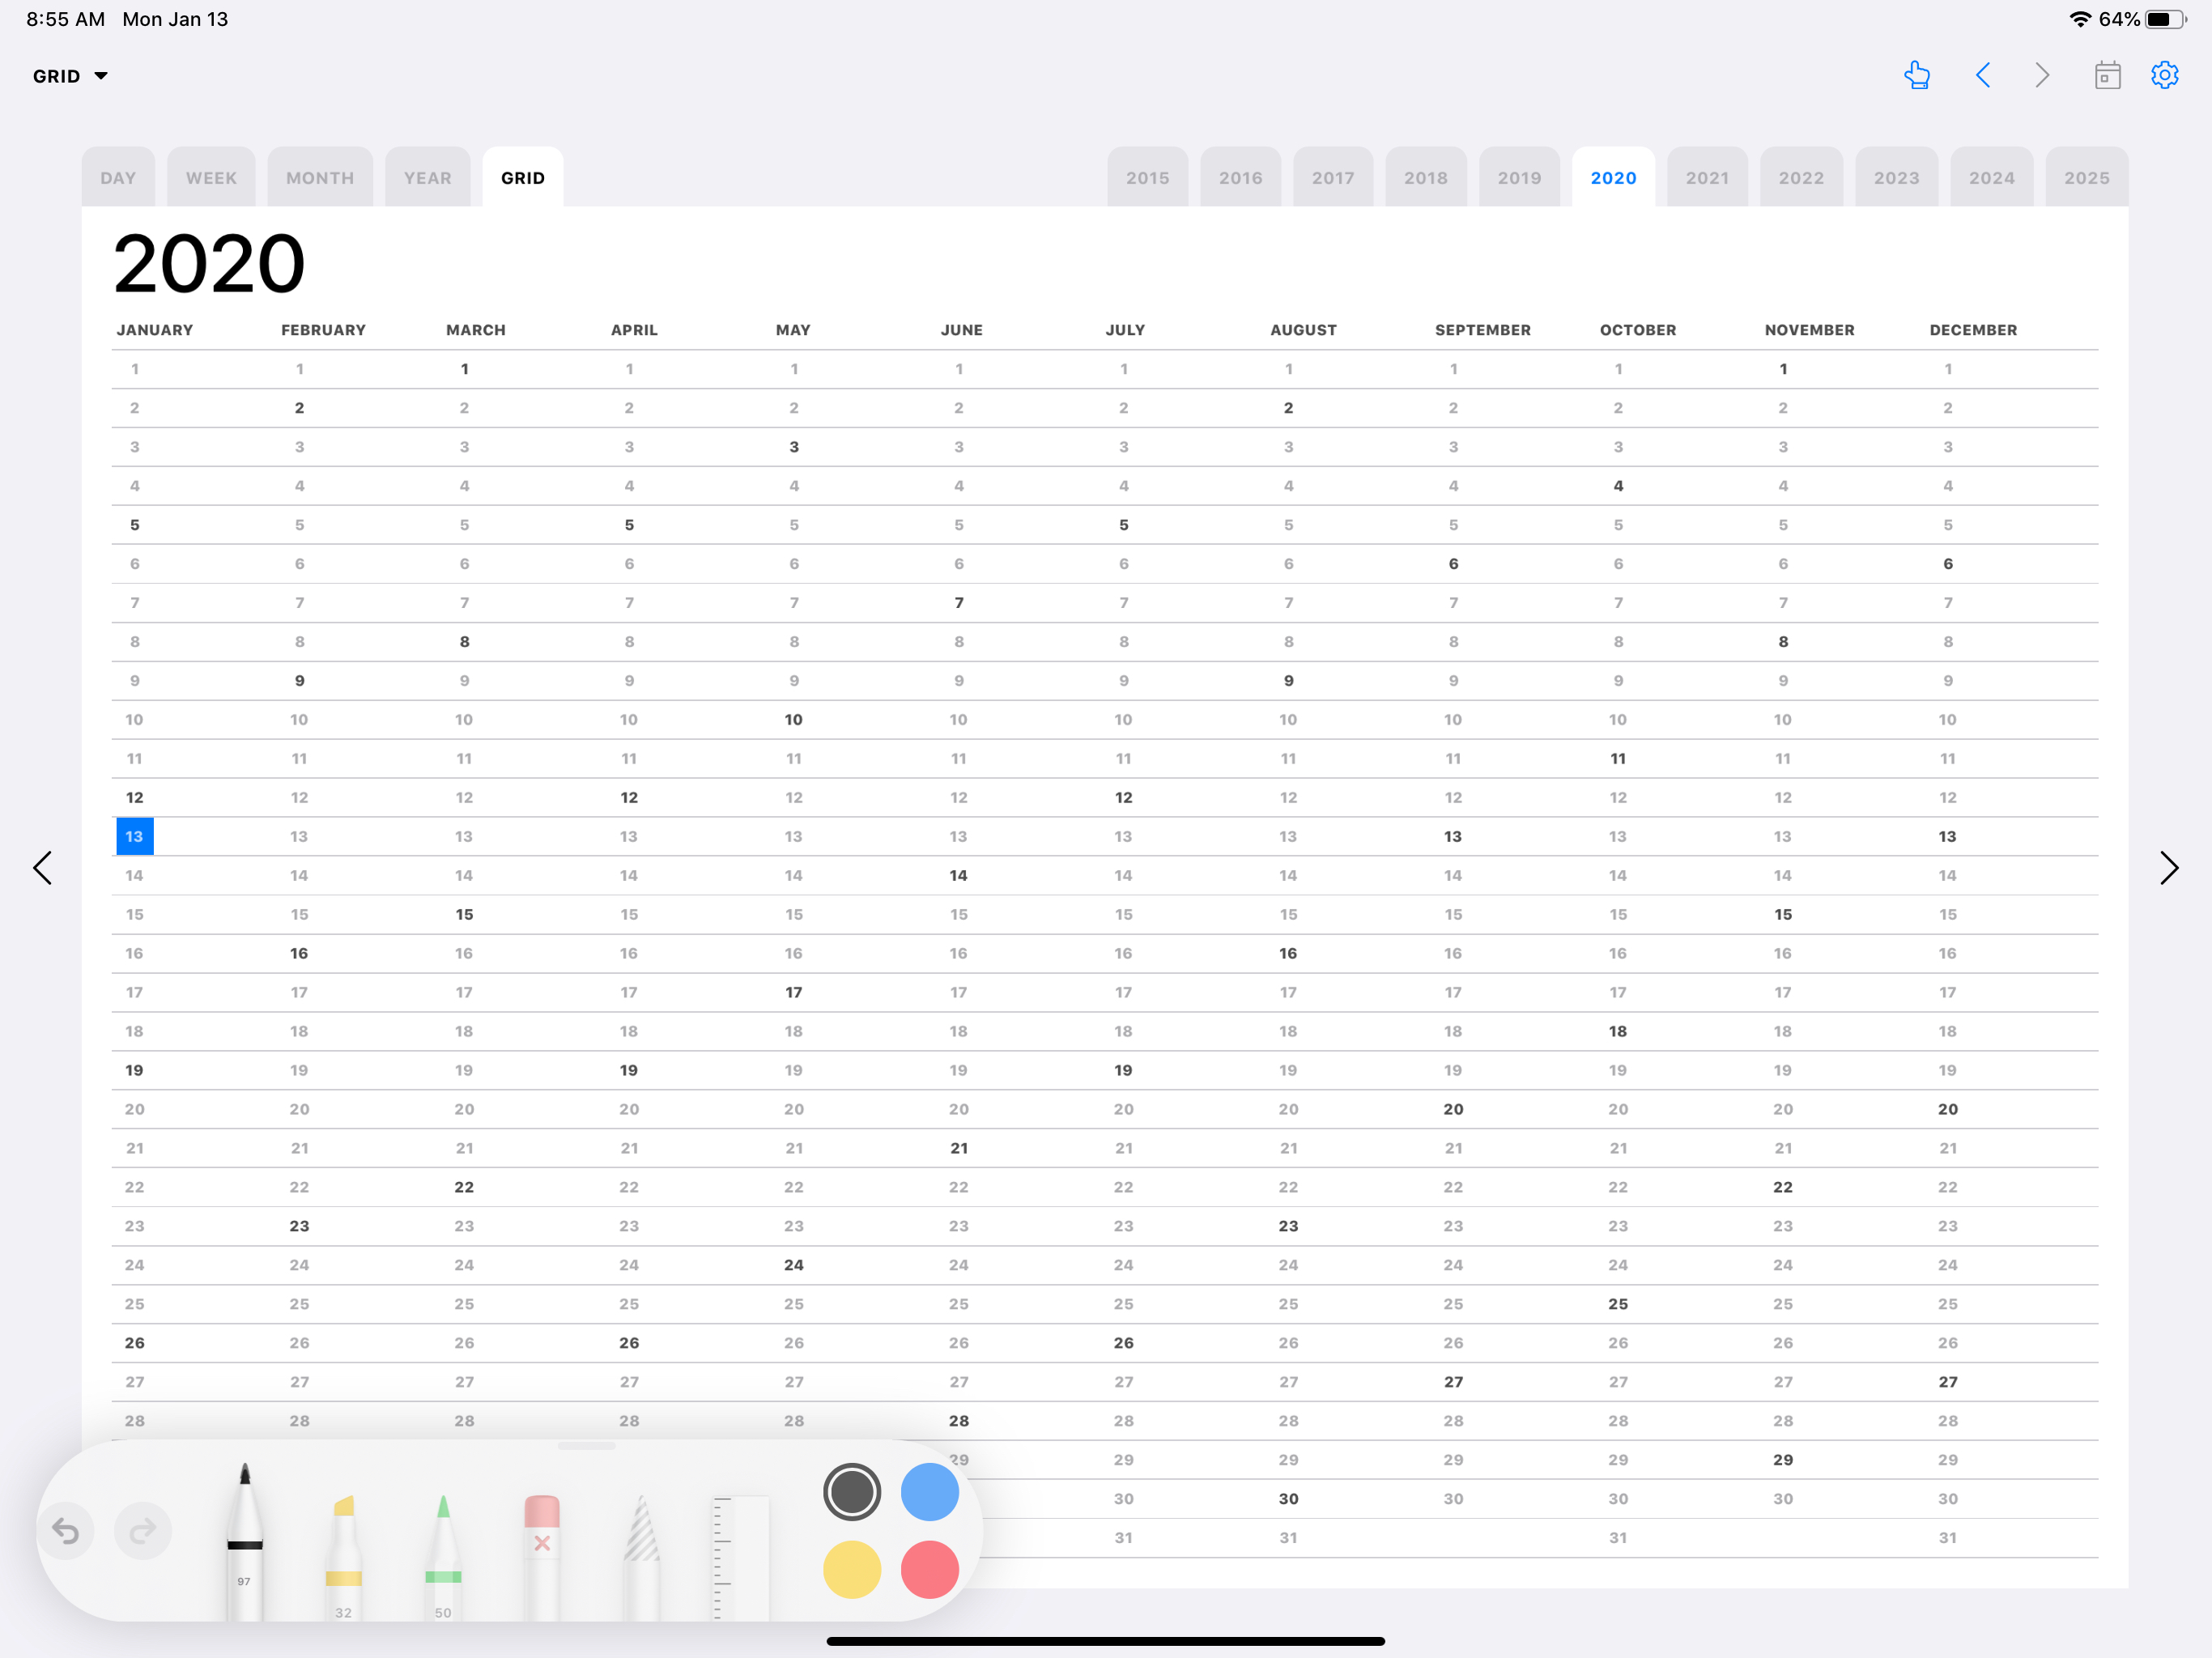
Task: Click left side previous-year arrow
Action: 42,868
